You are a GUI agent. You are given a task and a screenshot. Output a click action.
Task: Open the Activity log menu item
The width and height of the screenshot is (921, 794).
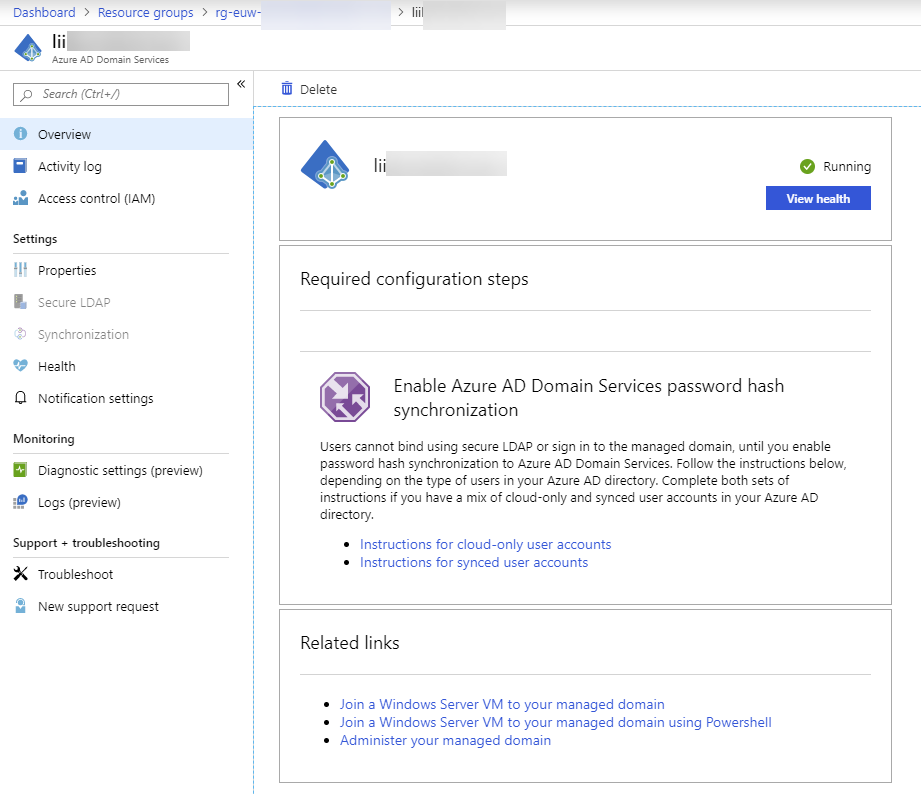pos(126,166)
